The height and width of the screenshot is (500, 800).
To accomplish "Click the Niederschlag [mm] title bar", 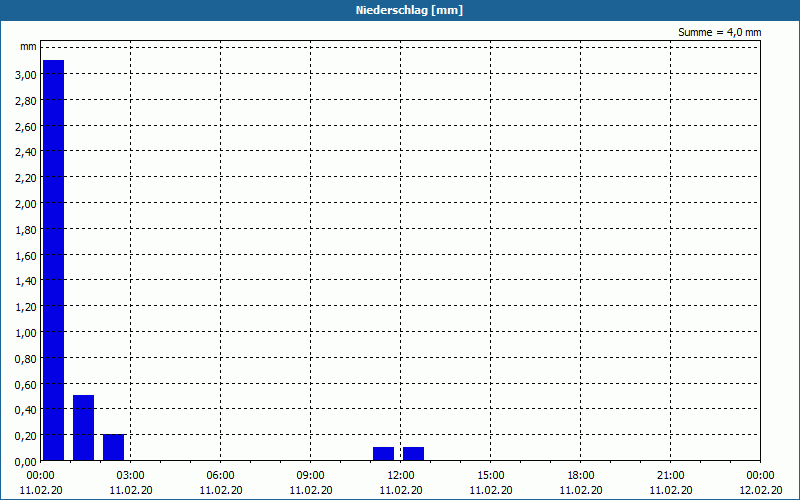I will (400, 10).
